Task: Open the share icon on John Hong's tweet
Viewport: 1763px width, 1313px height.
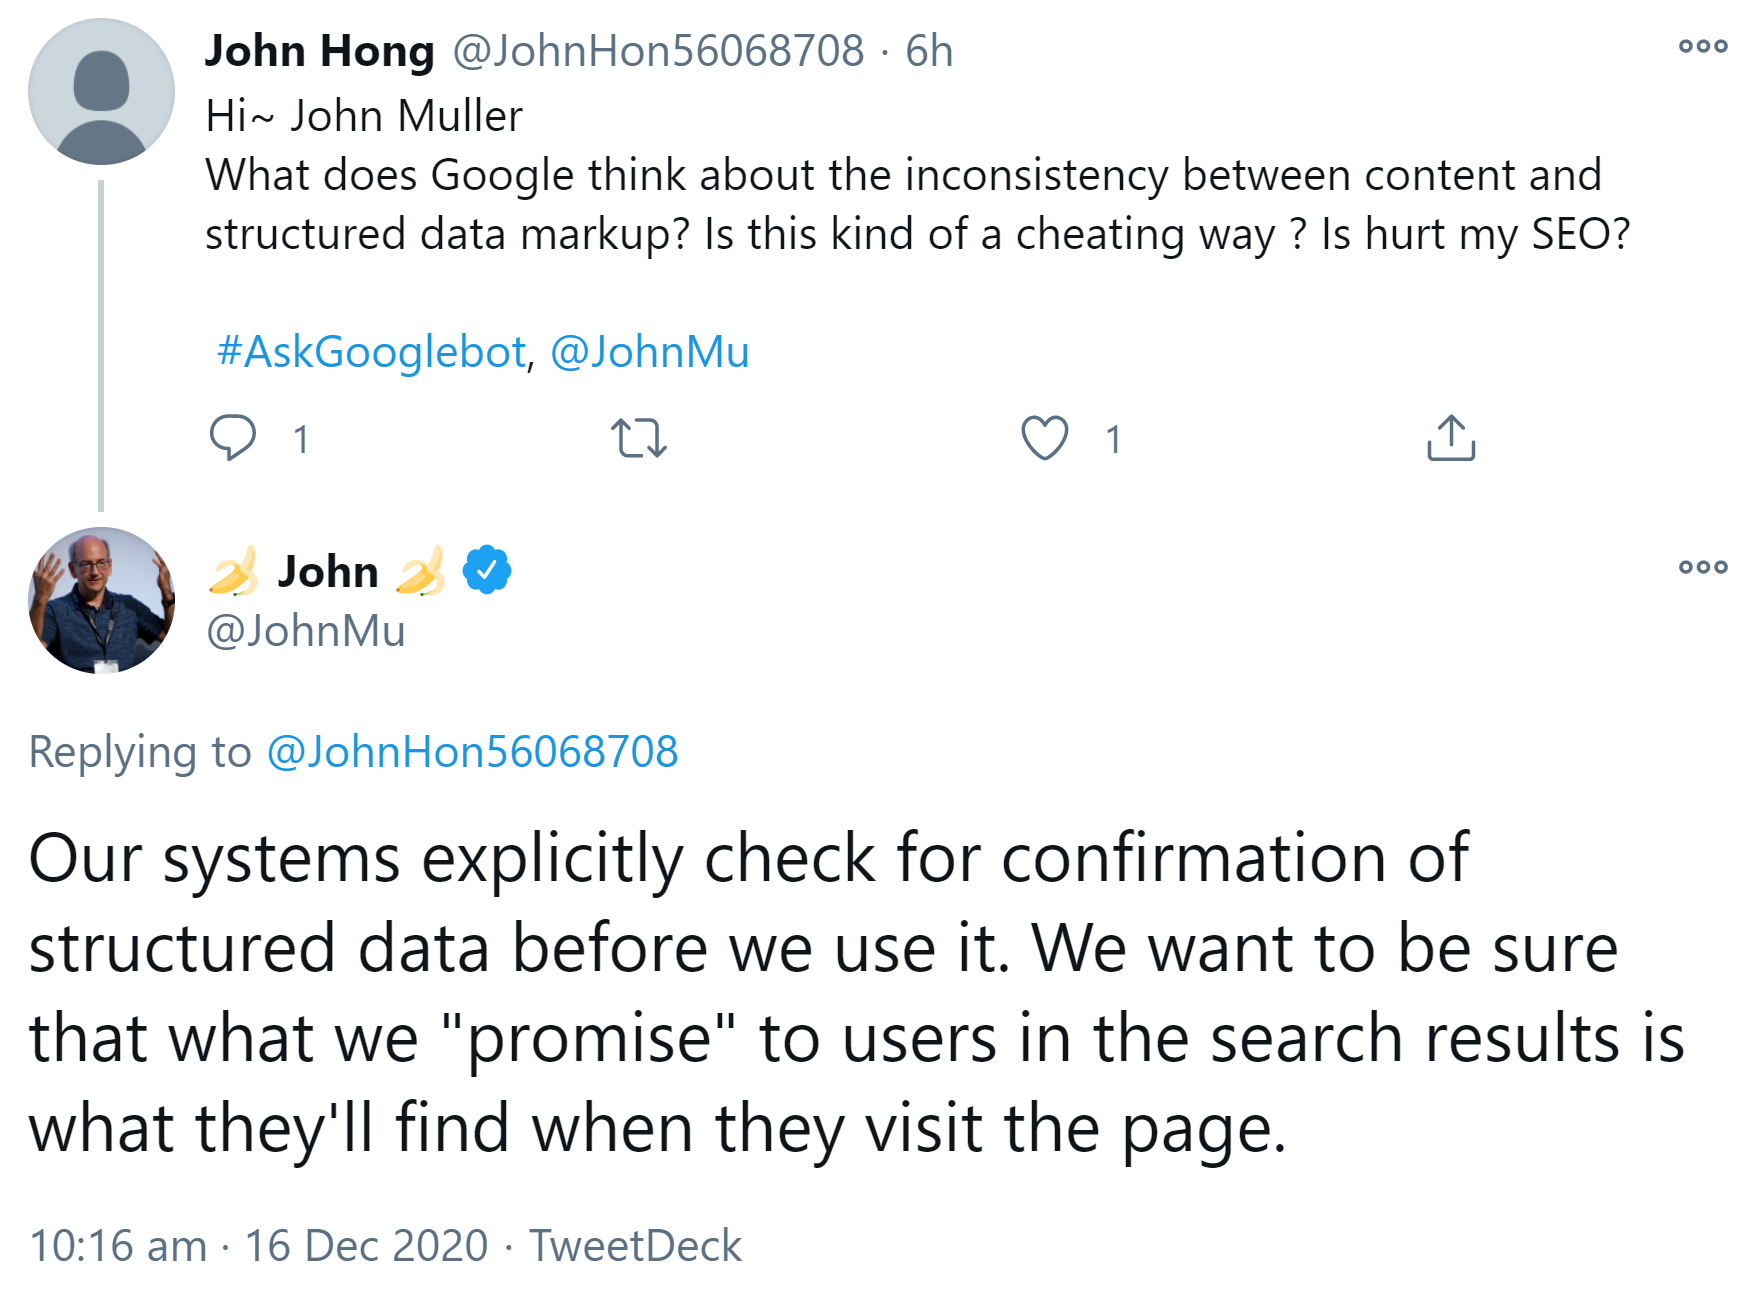Action: click(x=1450, y=438)
